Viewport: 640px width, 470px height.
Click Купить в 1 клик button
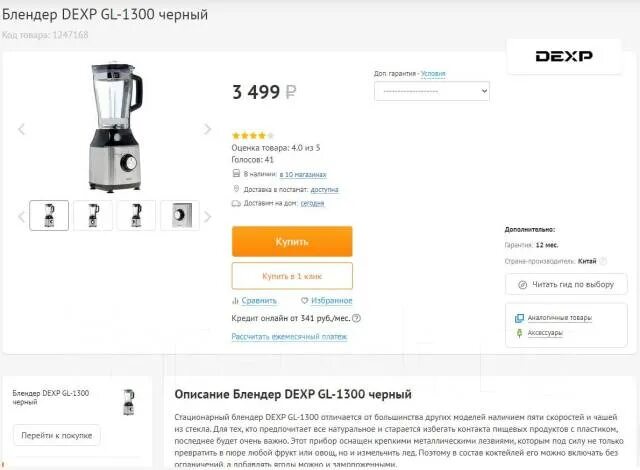[x=292, y=276]
